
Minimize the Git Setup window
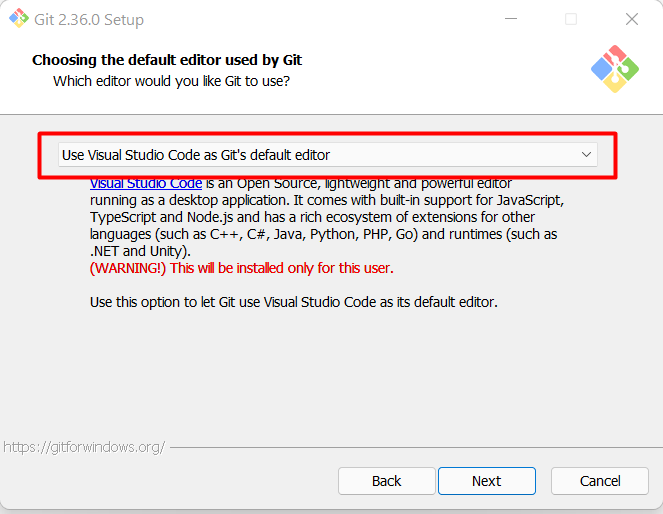click(511, 19)
